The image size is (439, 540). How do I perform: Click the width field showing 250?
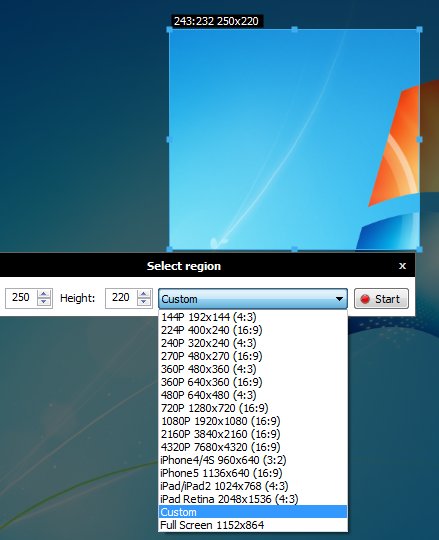click(x=21, y=298)
